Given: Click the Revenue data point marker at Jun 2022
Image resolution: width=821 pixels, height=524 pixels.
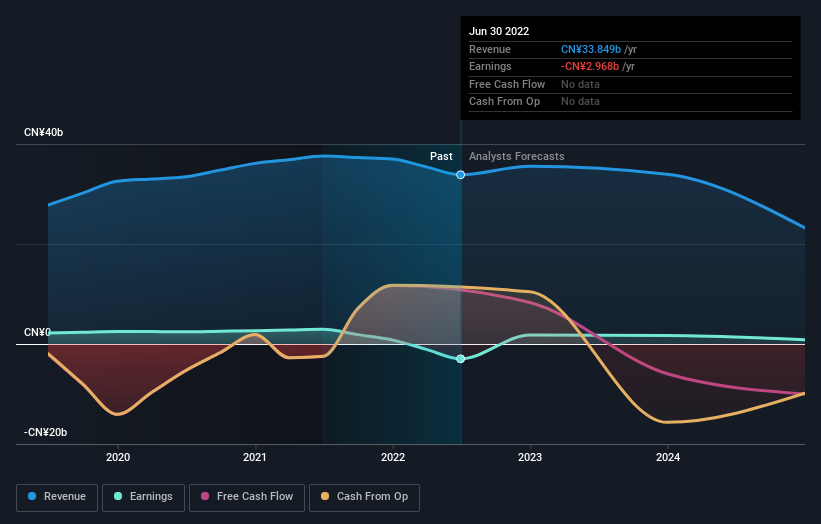Looking at the screenshot, I should click(x=460, y=175).
